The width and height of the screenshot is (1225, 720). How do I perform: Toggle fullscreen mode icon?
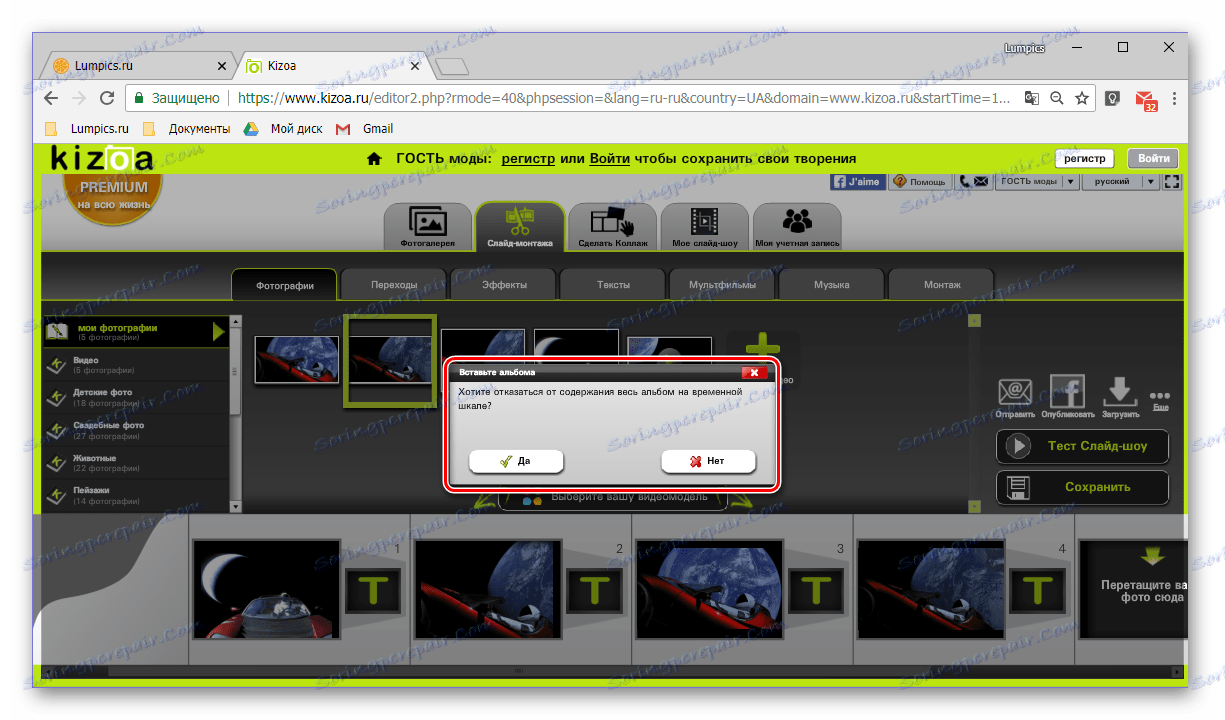[1172, 182]
